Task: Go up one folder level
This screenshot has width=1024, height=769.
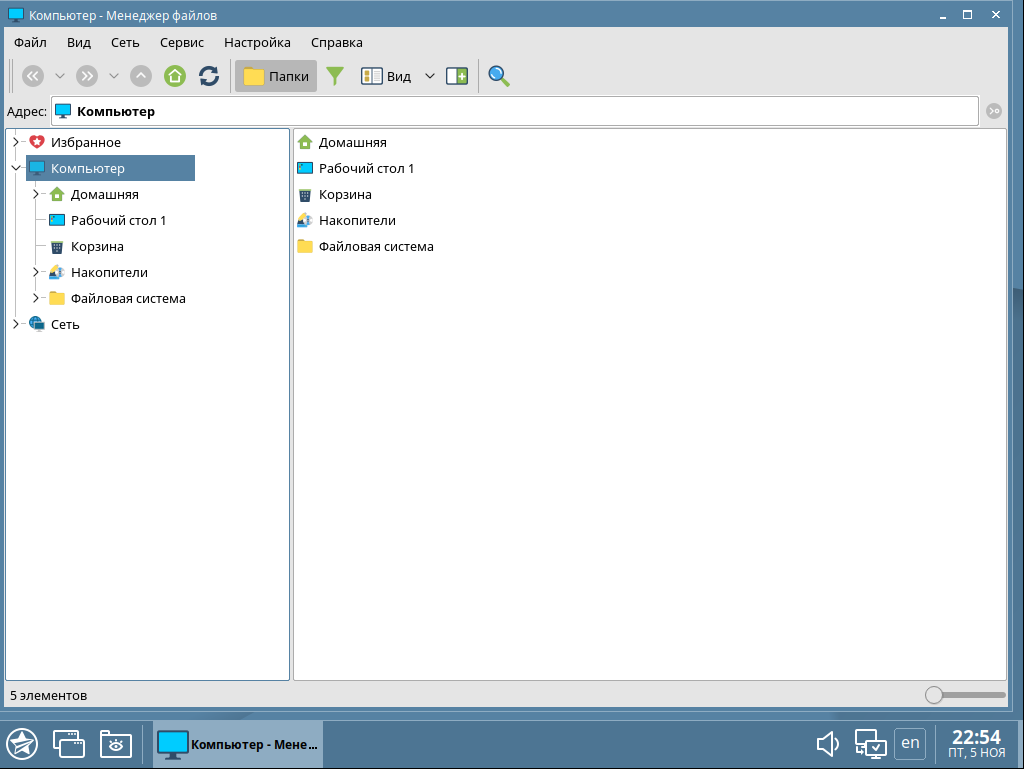Action: tap(141, 76)
